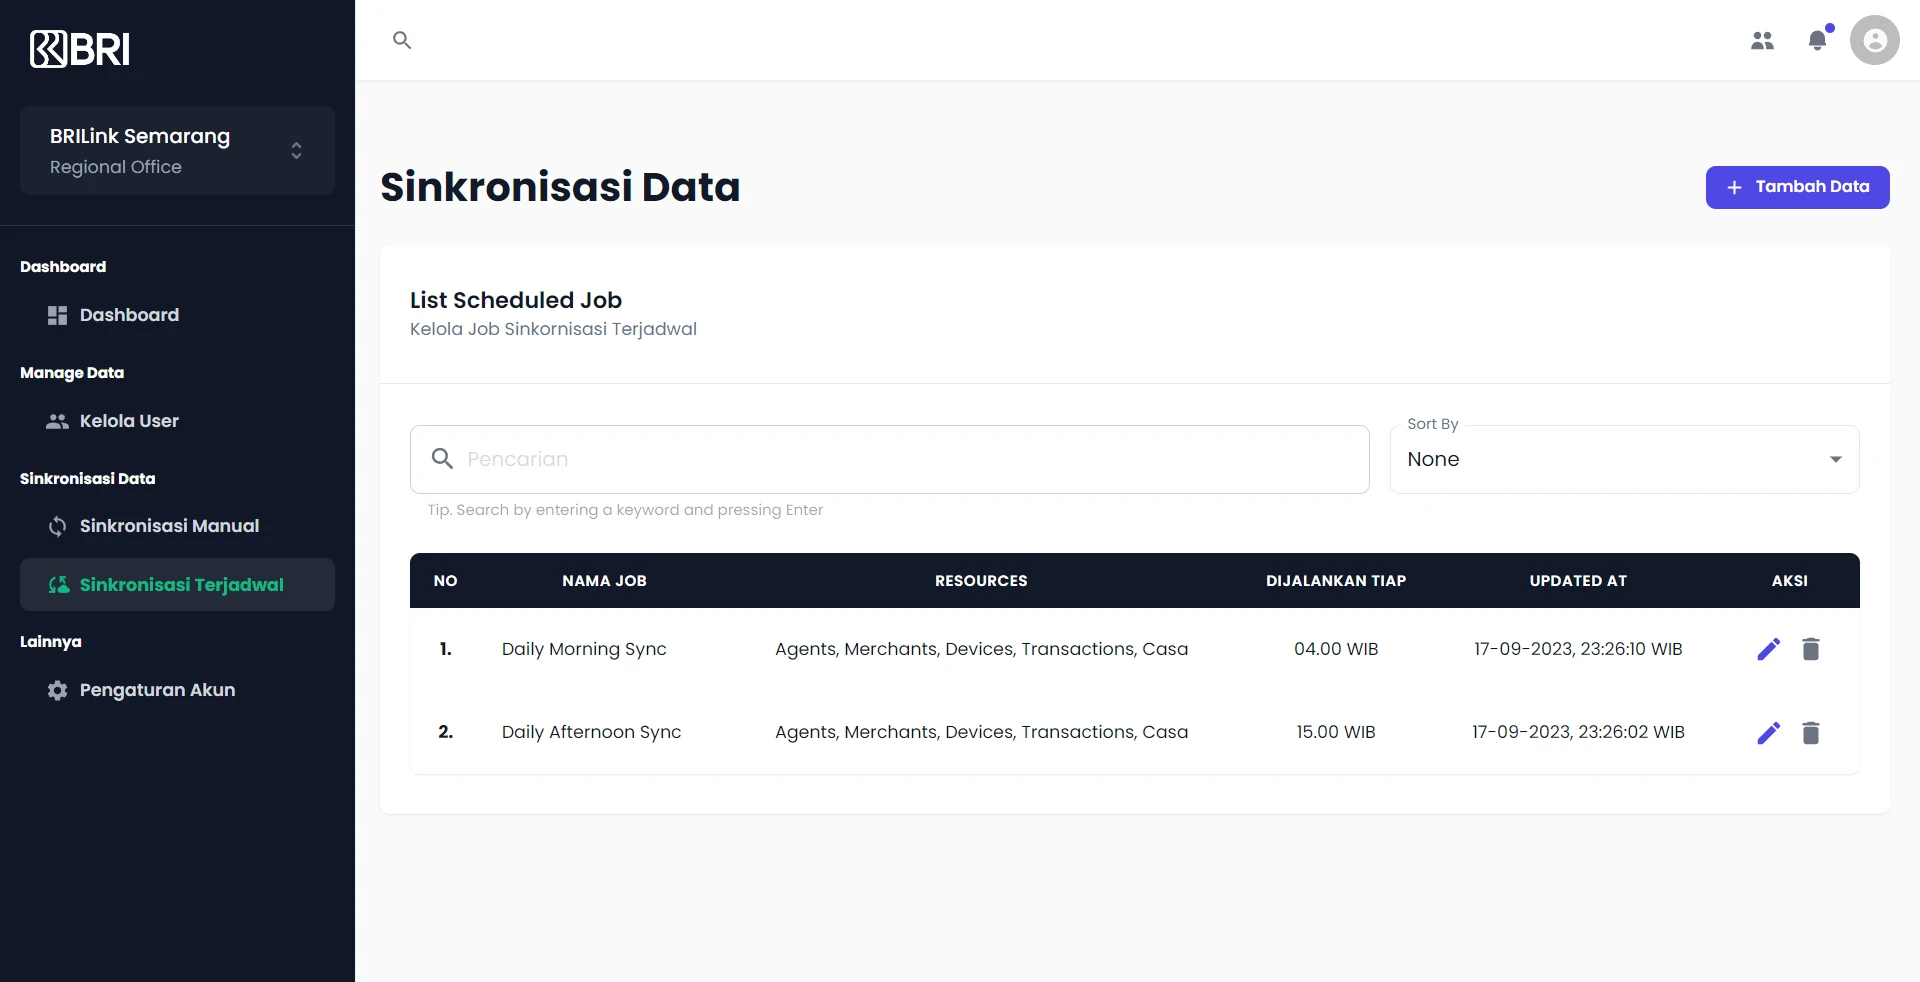Edit the Daily Morning Sync job
This screenshot has width=1920, height=982.
(x=1768, y=649)
